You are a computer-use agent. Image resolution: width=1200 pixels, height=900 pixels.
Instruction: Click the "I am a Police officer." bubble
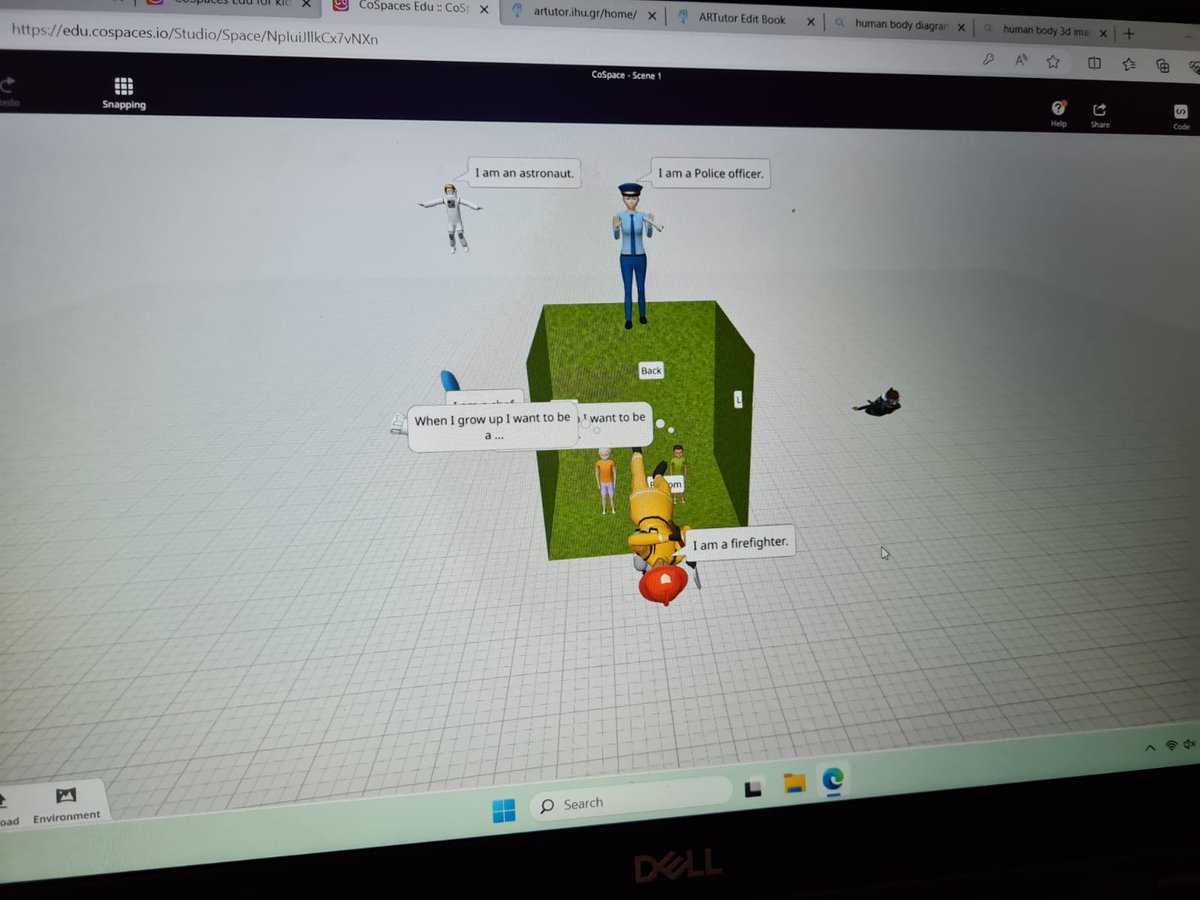click(710, 173)
